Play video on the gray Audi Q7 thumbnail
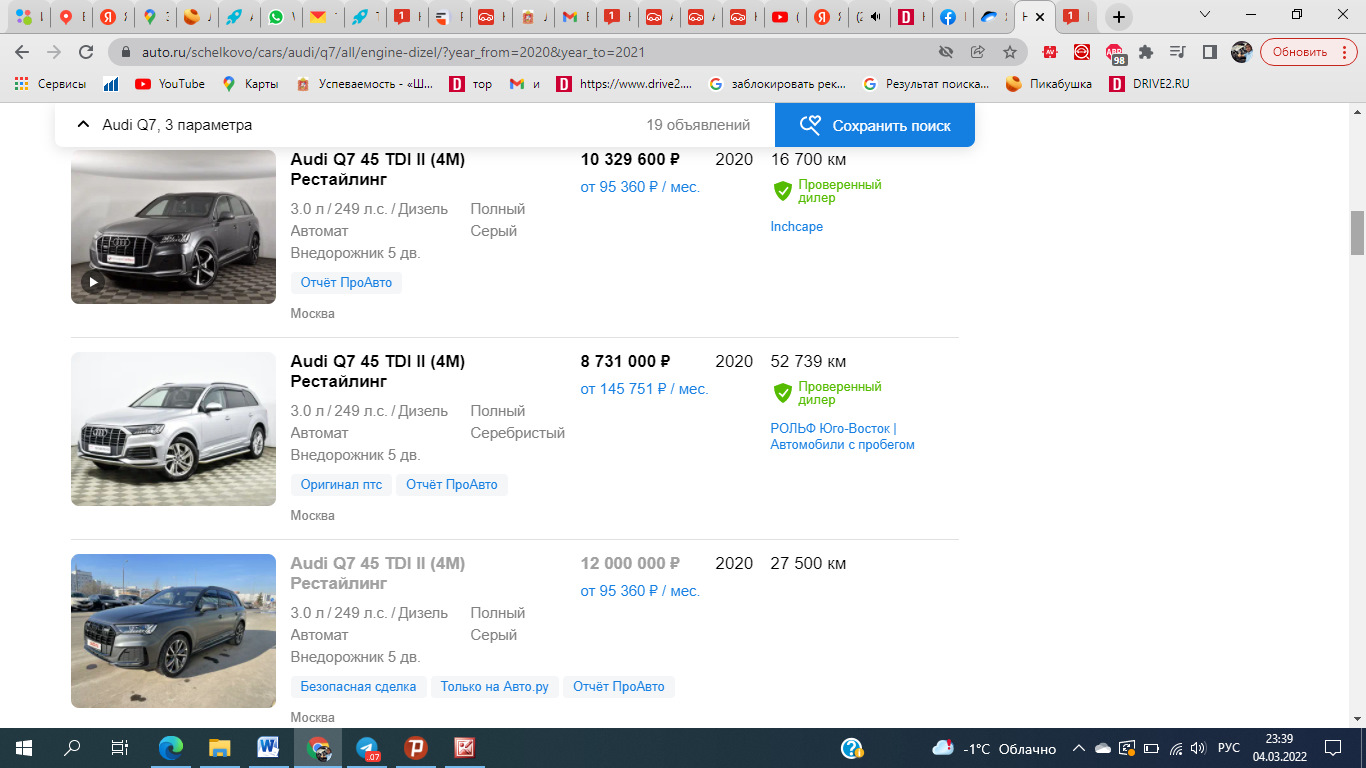1366x768 pixels. tap(93, 282)
